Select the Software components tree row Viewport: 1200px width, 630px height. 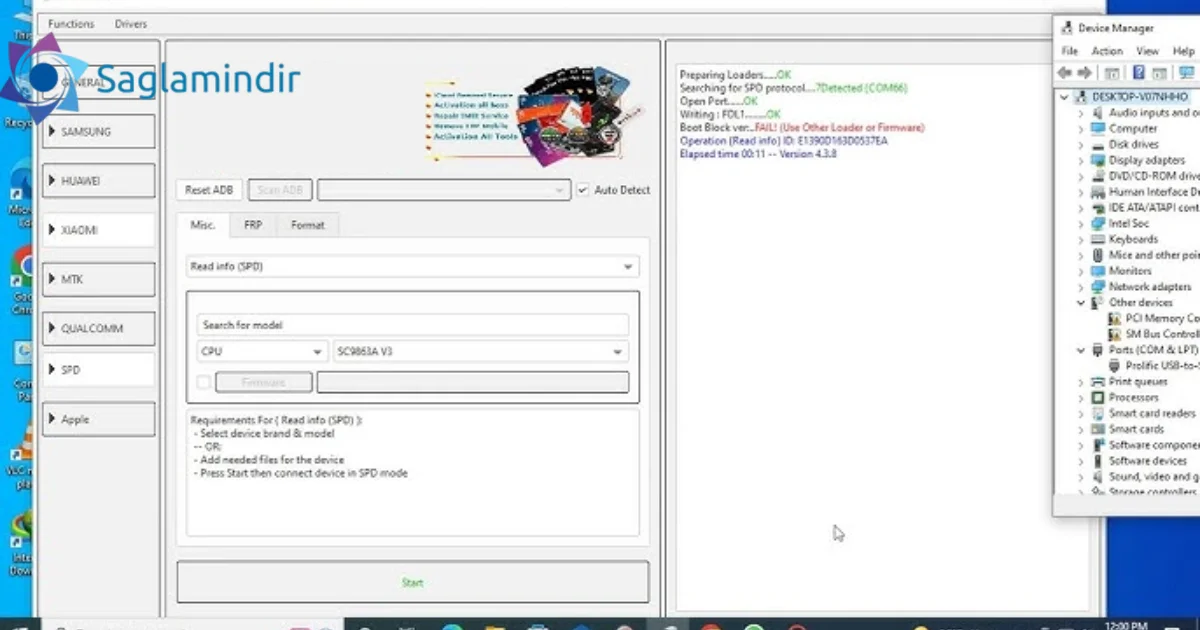pos(1146,445)
